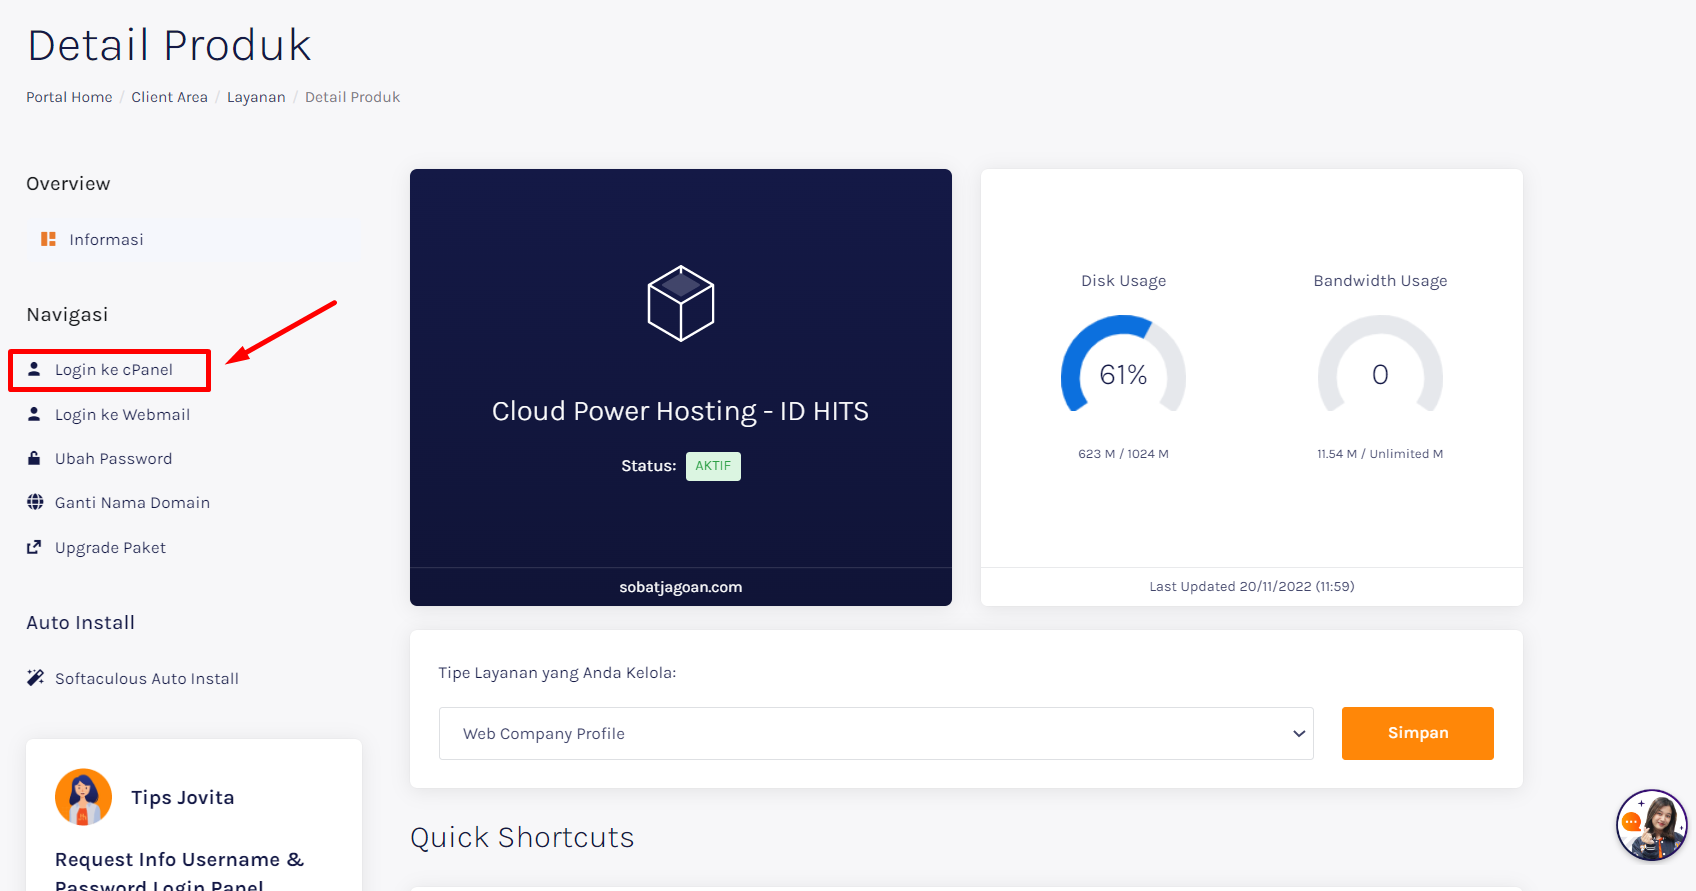The width and height of the screenshot is (1696, 891).
Task: Click the 623 M / 1024 M value
Action: coord(1123,454)
